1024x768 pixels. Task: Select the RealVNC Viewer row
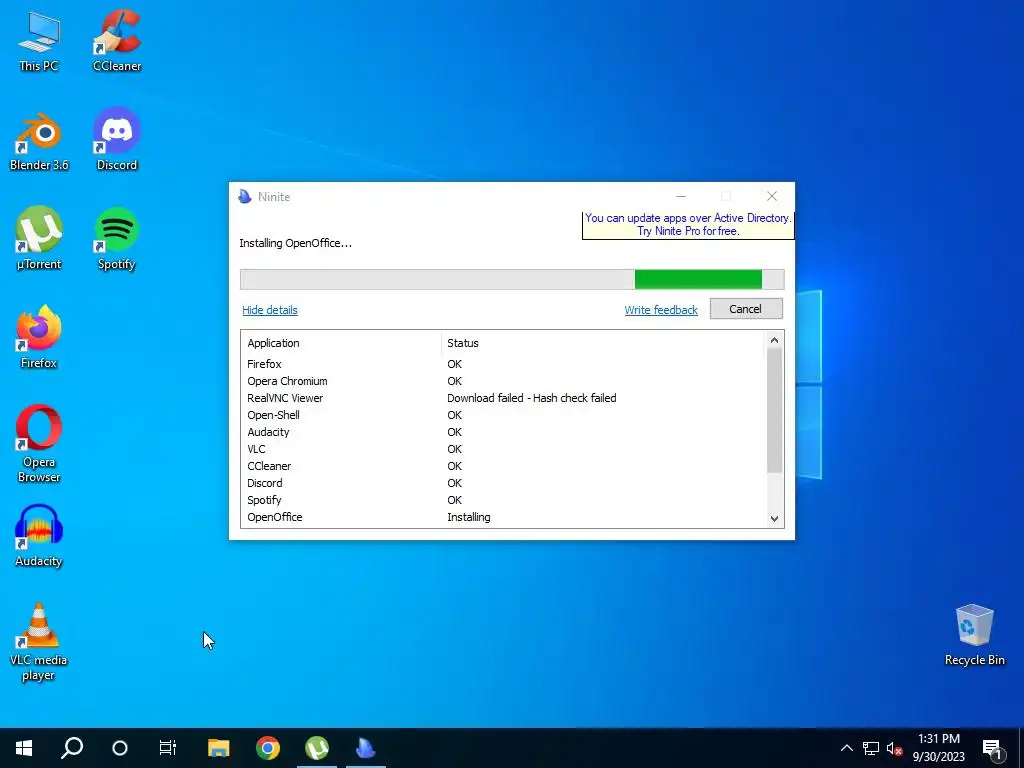coord(503,398)
